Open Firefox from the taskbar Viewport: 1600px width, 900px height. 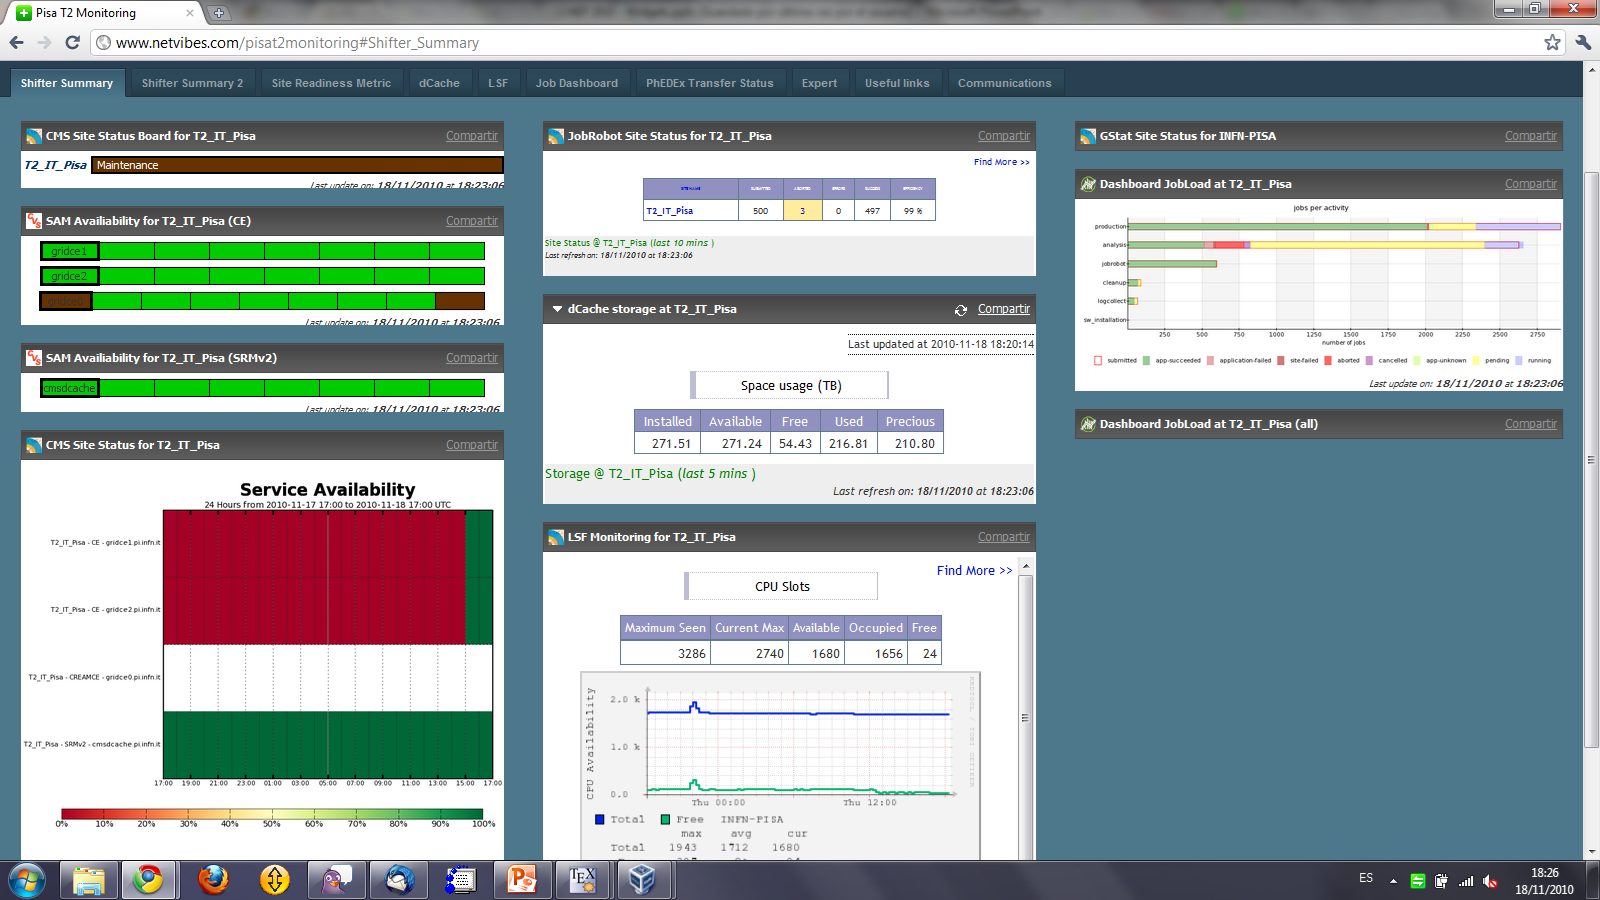[212, 880]
